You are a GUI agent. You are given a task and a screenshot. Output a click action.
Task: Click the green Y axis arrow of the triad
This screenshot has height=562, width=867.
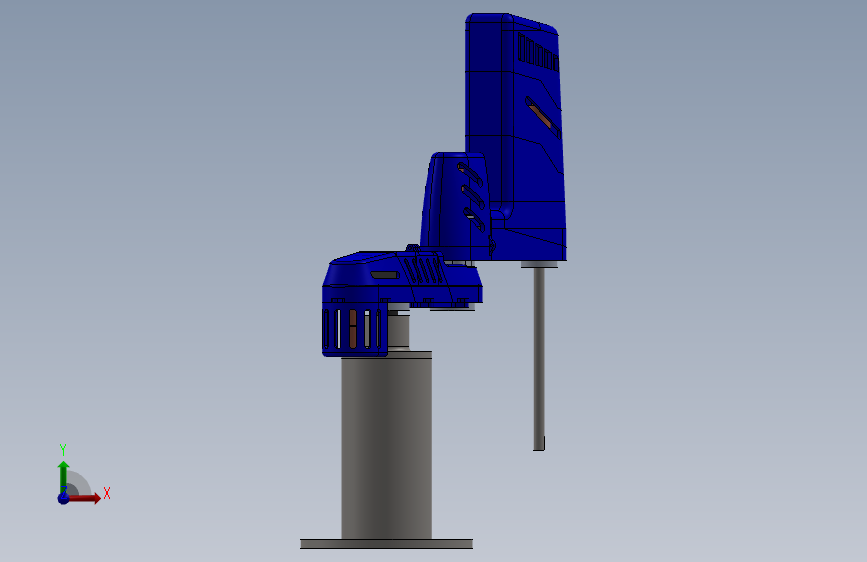64,476
